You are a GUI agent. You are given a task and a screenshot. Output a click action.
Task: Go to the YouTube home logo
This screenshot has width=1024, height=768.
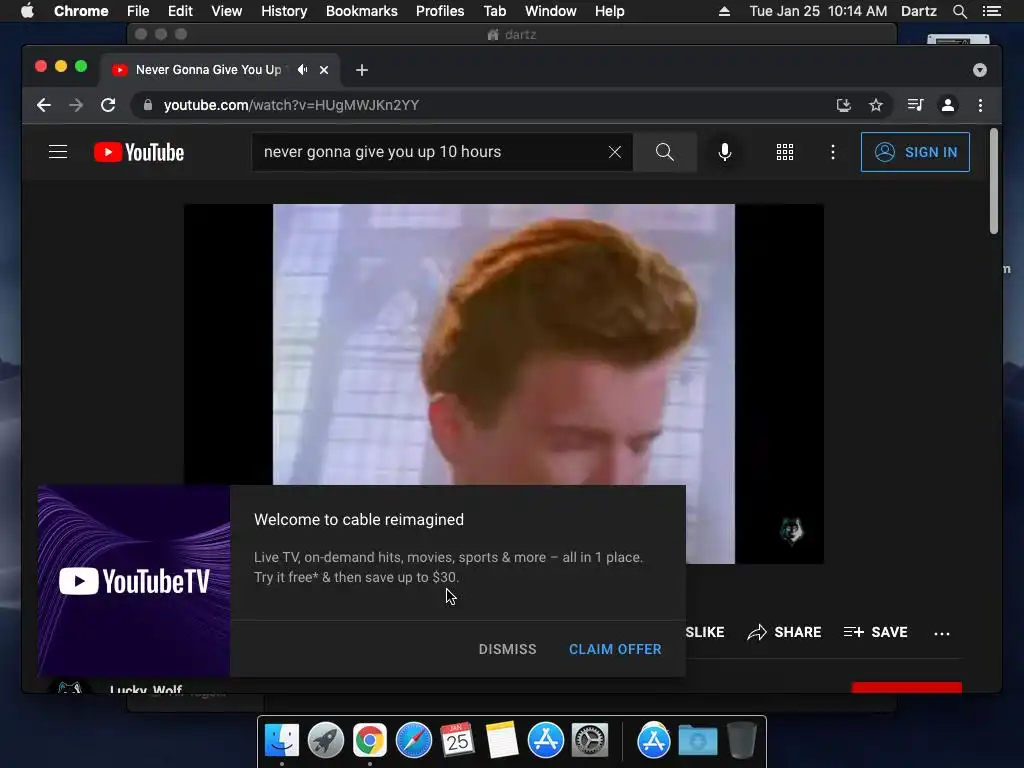pyautogui.click(x=139, y=152)
